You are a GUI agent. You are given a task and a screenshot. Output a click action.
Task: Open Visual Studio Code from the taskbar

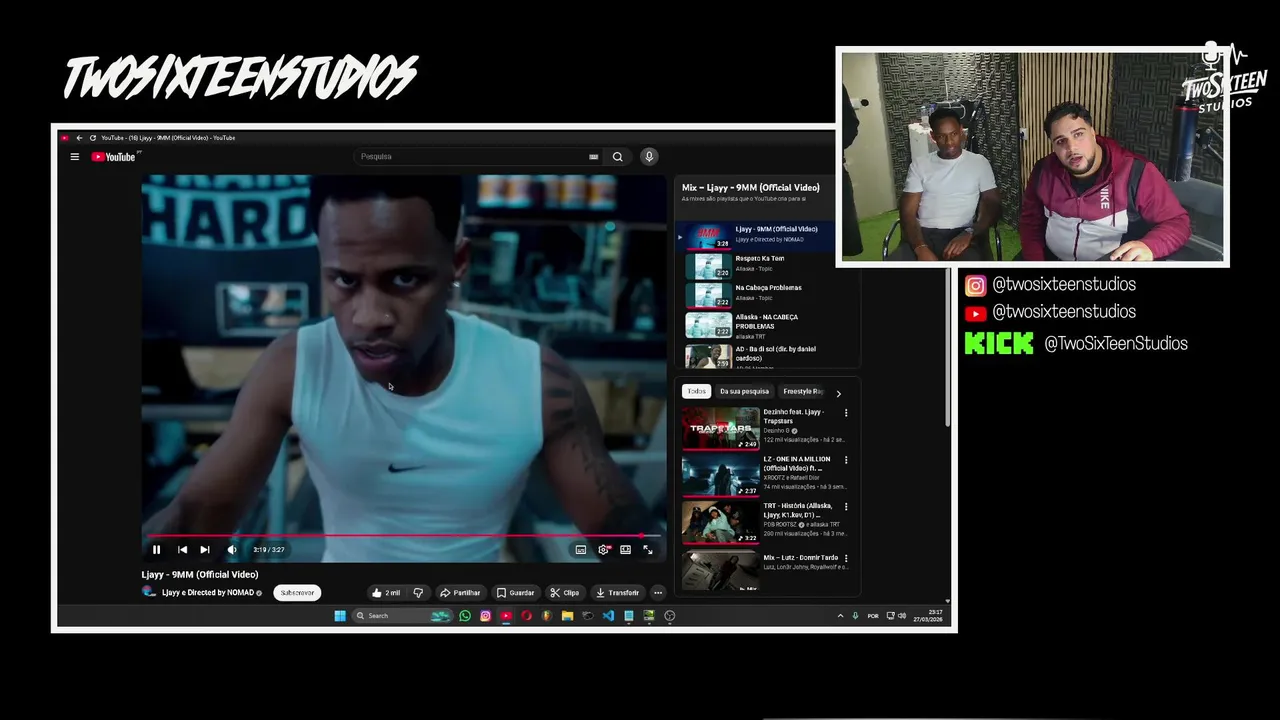pos(608,616)
